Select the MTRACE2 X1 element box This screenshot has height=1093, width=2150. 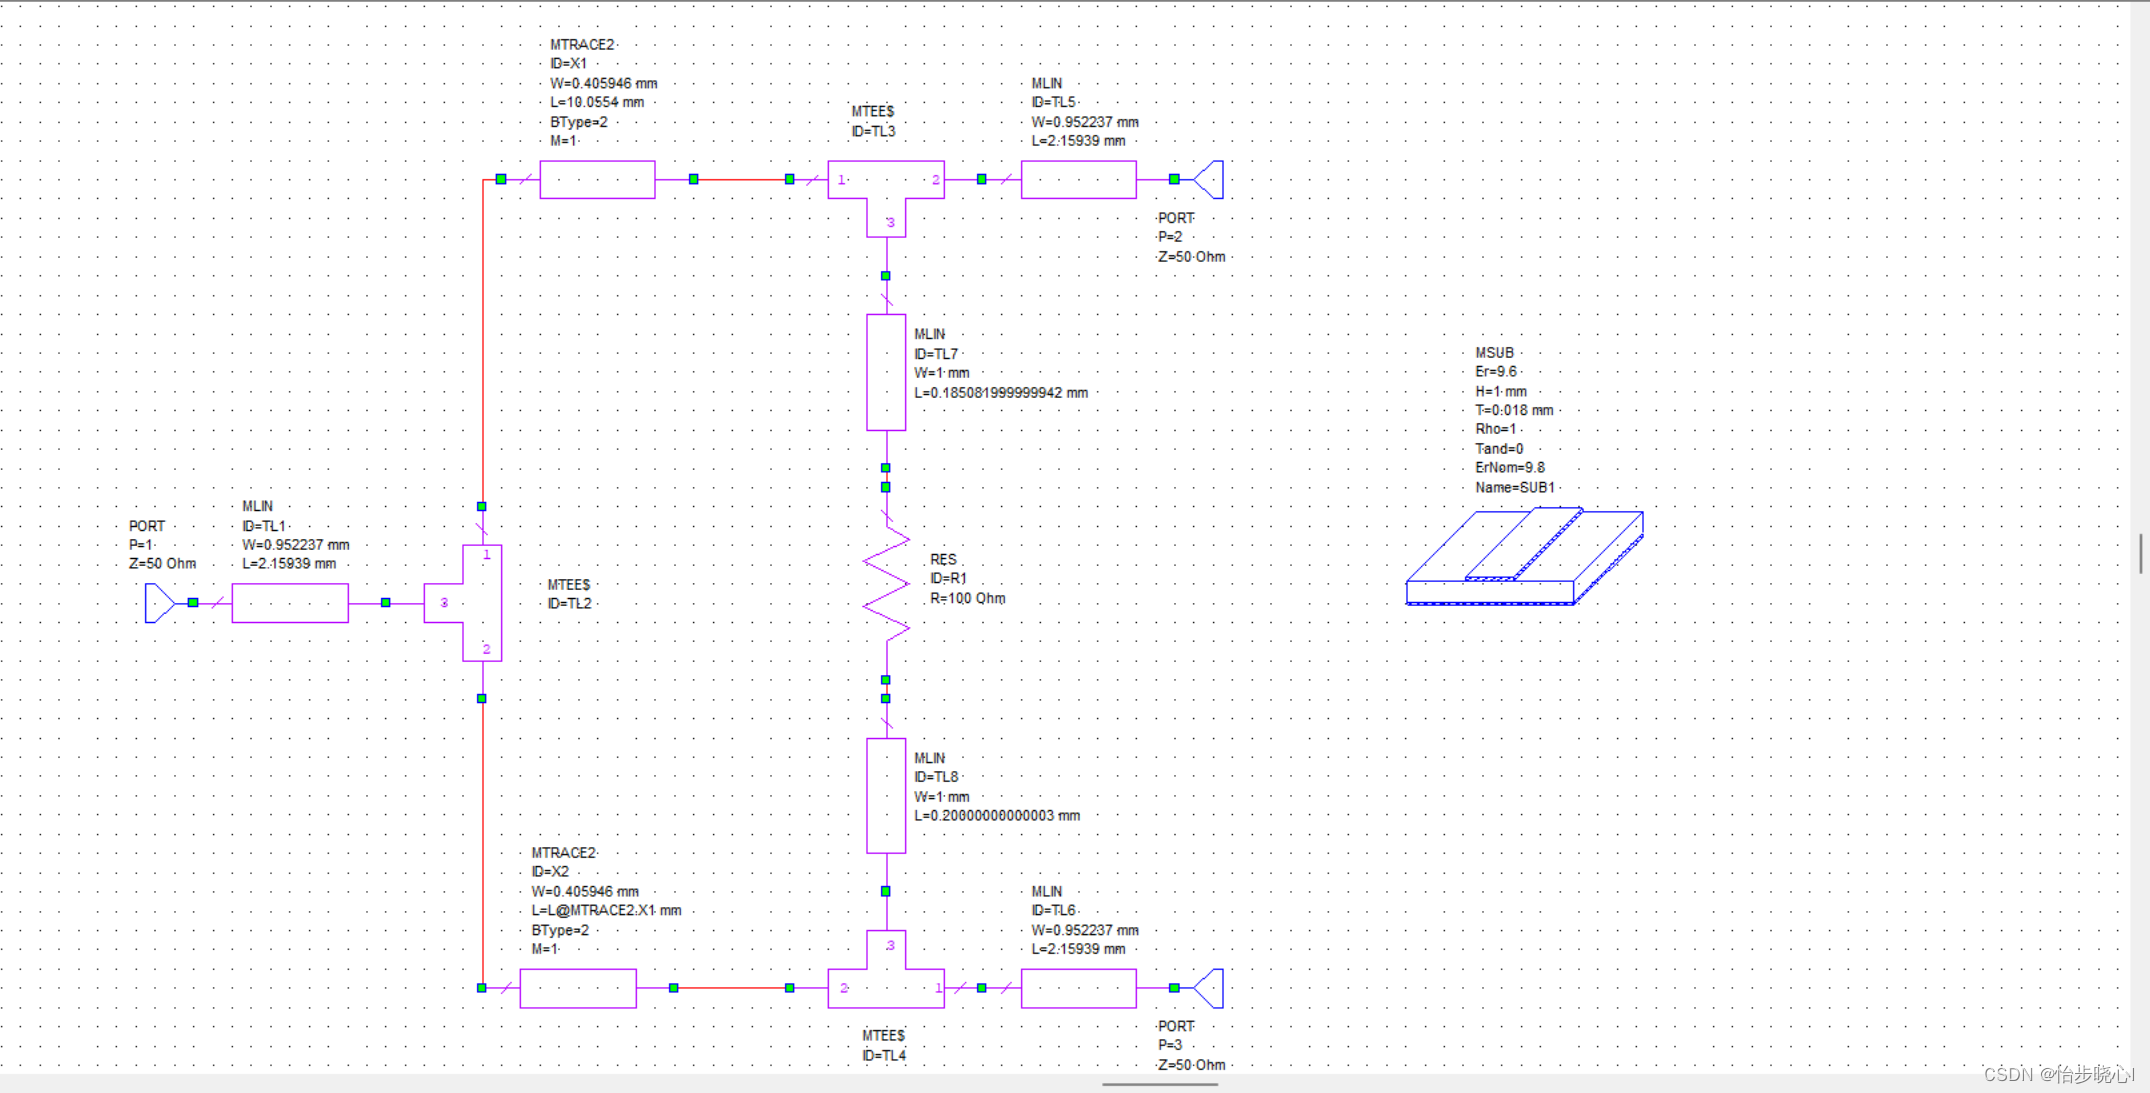click(x=598, y=180)
